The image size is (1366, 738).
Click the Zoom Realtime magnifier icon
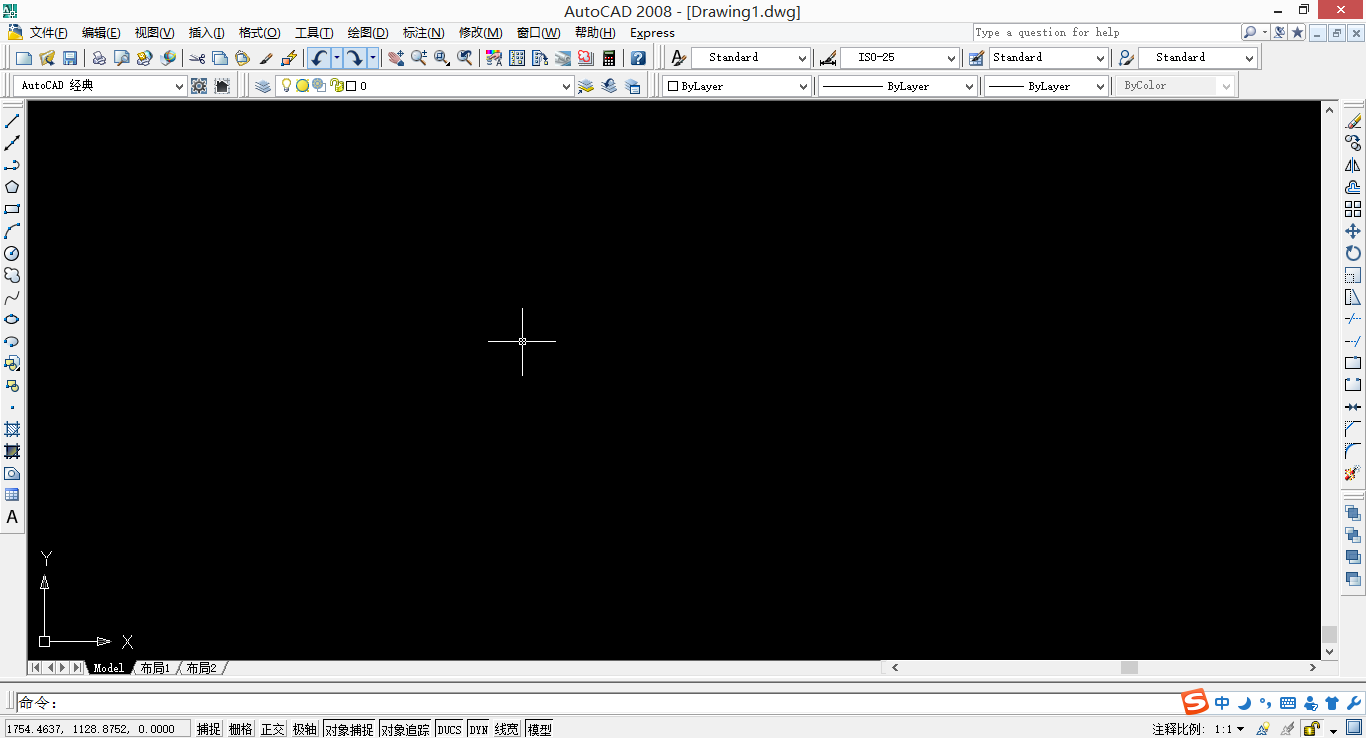419,58
